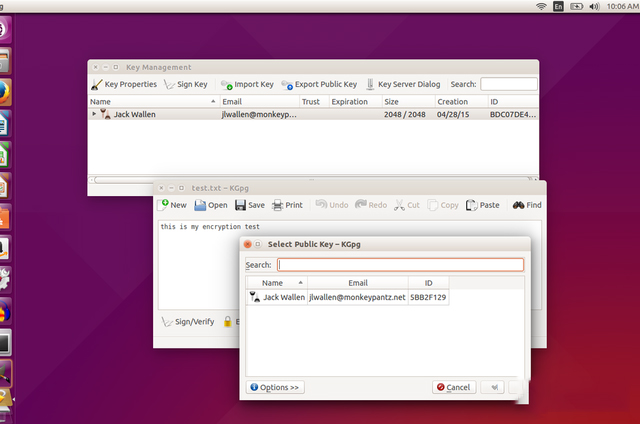
Task: Open the sound volume indicator
Action: click(x=594, y=6)
